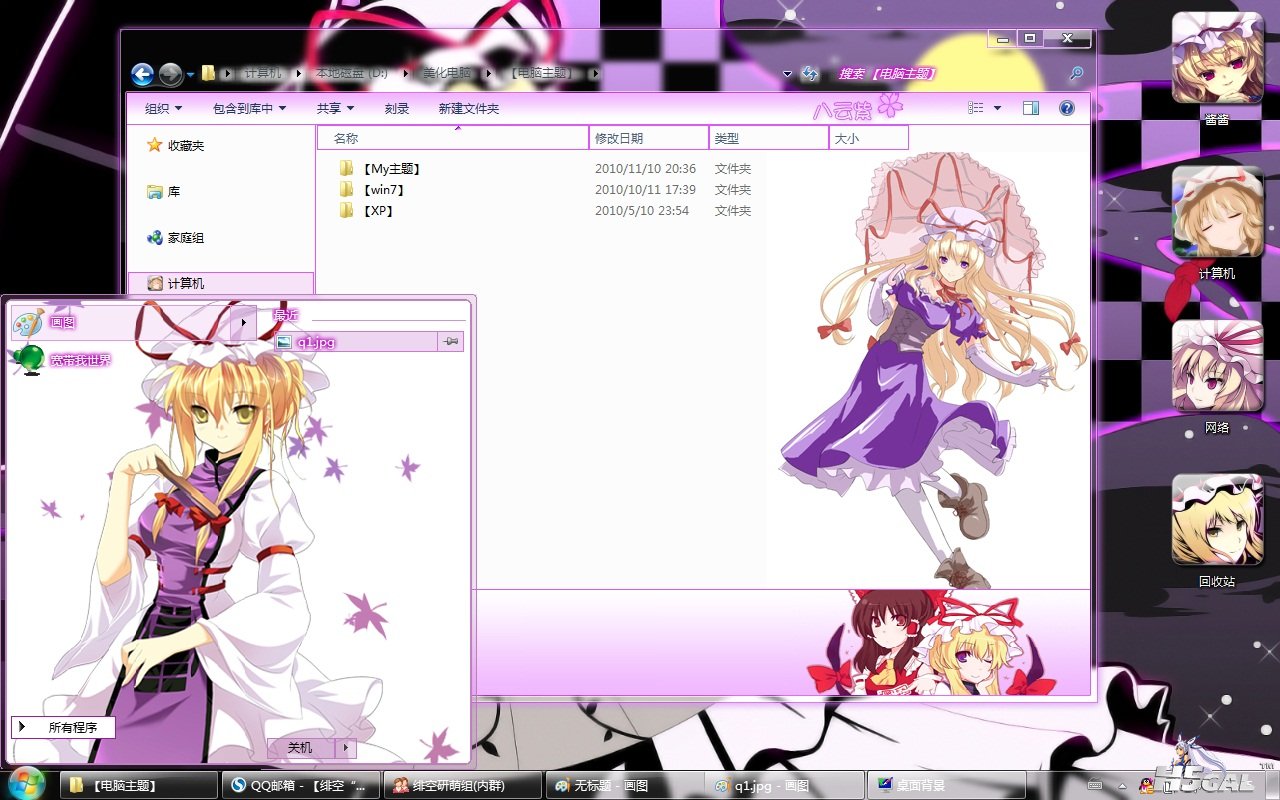Sort by the 大小 column header

click(x=869, y=138)
